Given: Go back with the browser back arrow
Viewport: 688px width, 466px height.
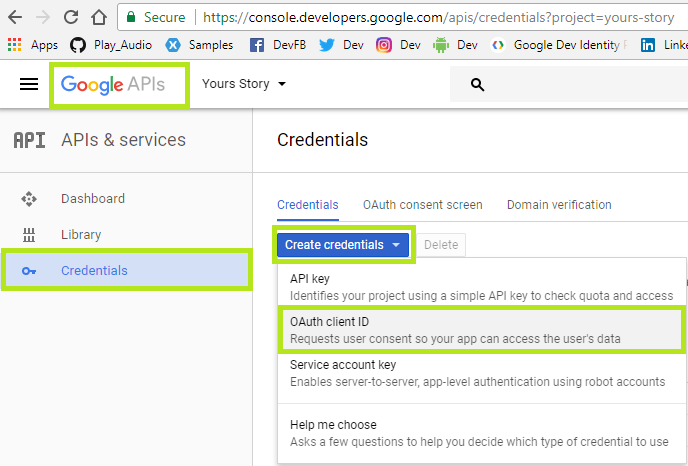Looking at the screenshot, I should [x=15, y=17].
